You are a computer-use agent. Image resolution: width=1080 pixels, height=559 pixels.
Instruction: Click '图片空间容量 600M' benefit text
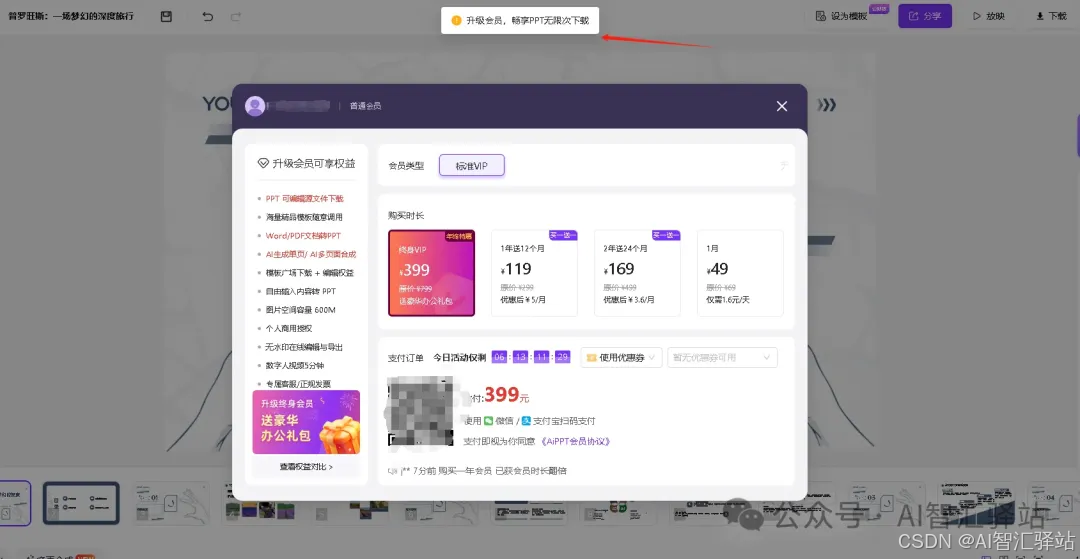click(300, 310)
